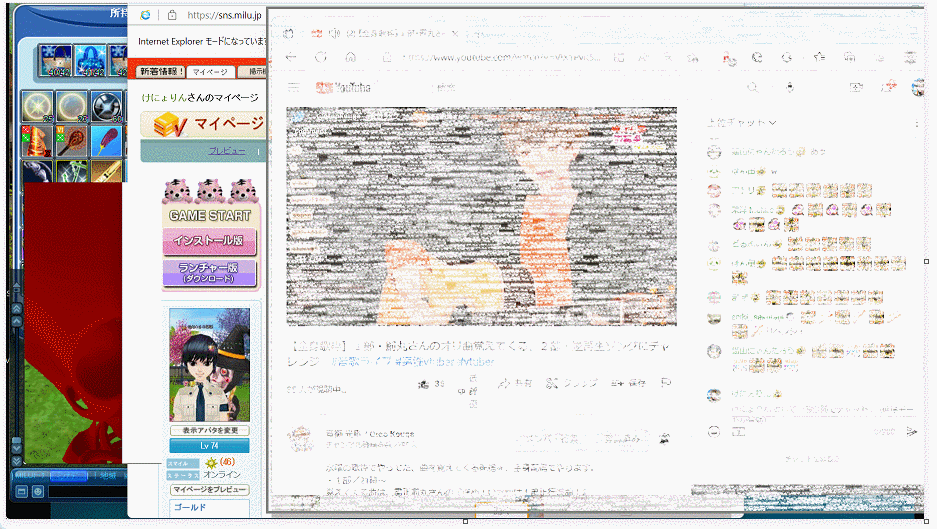Create a clip of the video

tap(571, 383)
